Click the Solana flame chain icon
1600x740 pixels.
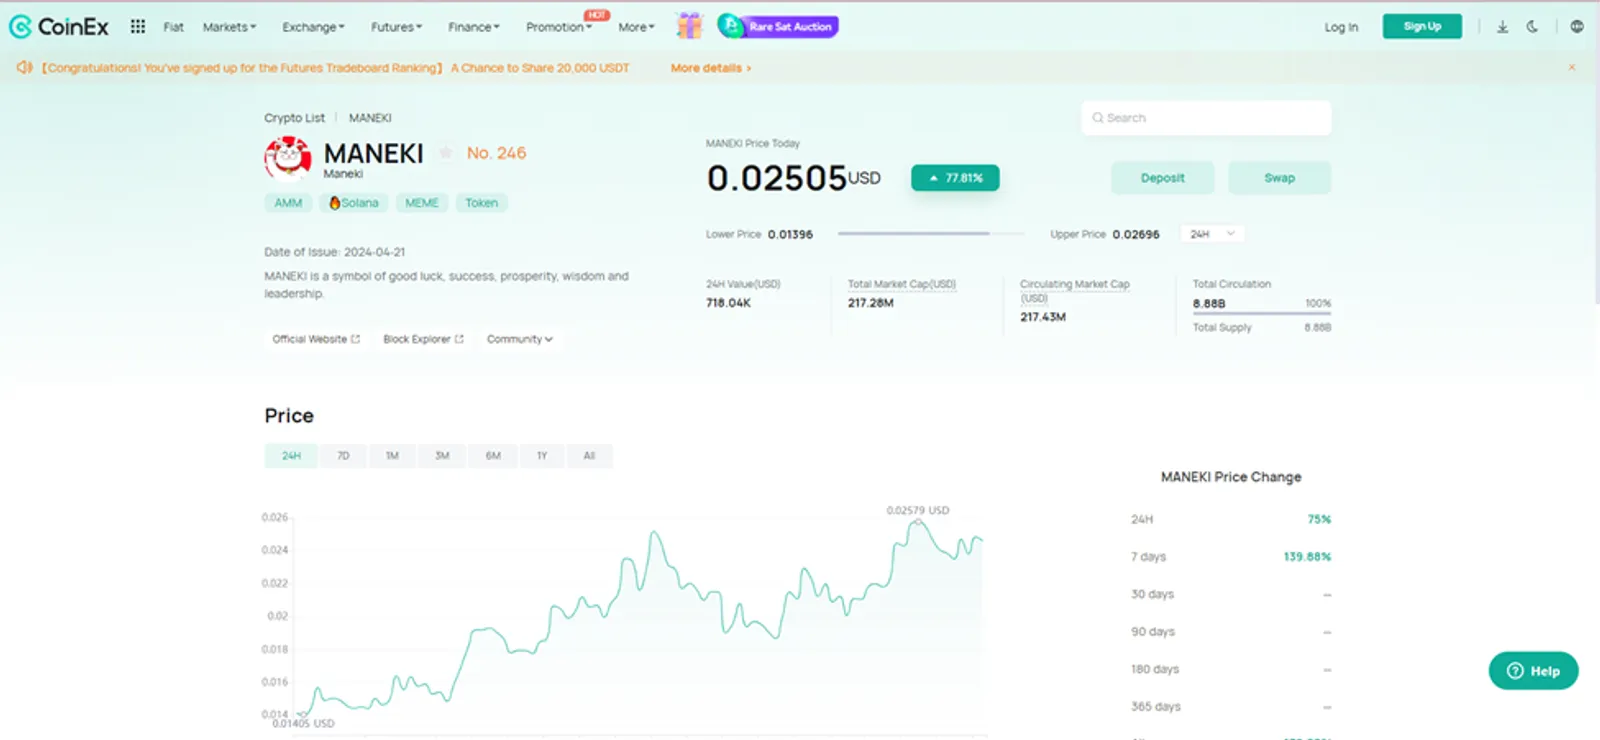[335, 203]
